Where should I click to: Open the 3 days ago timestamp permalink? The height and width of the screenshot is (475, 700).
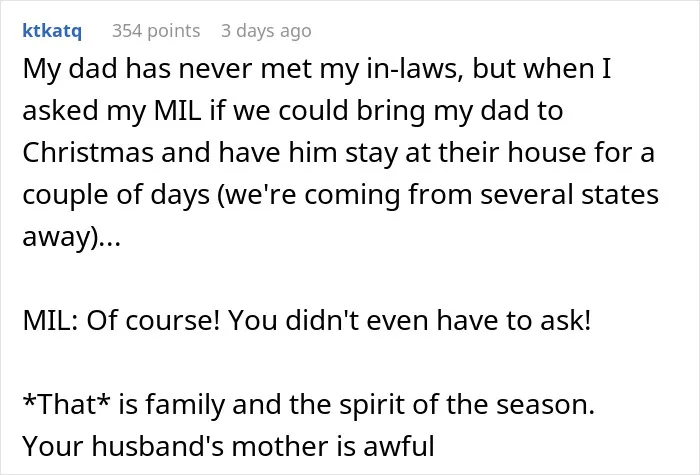pyautogui.click(x=266, y=31)
